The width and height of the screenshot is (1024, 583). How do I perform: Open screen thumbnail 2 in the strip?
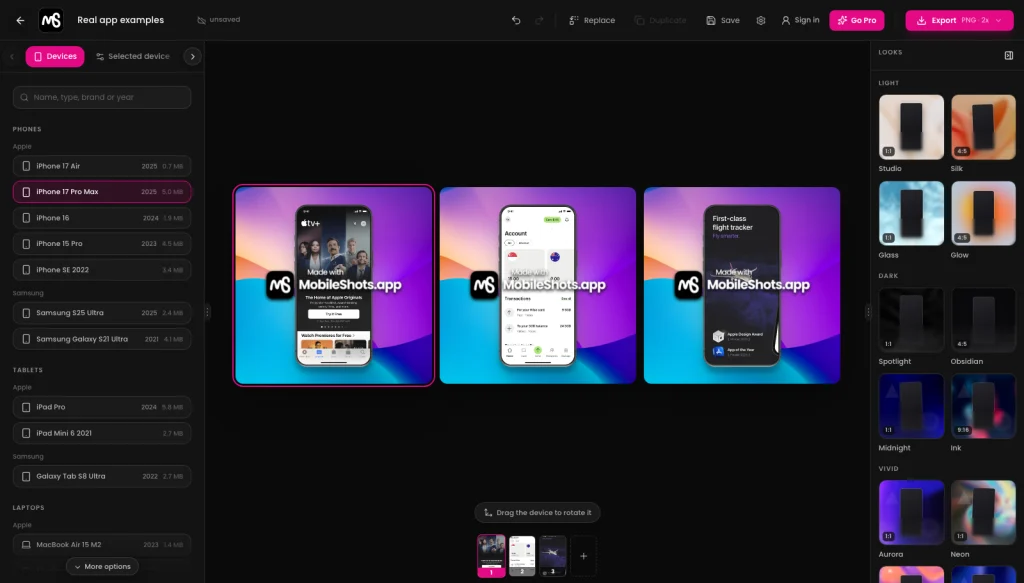pyautogui.click(x=522, y=556)
